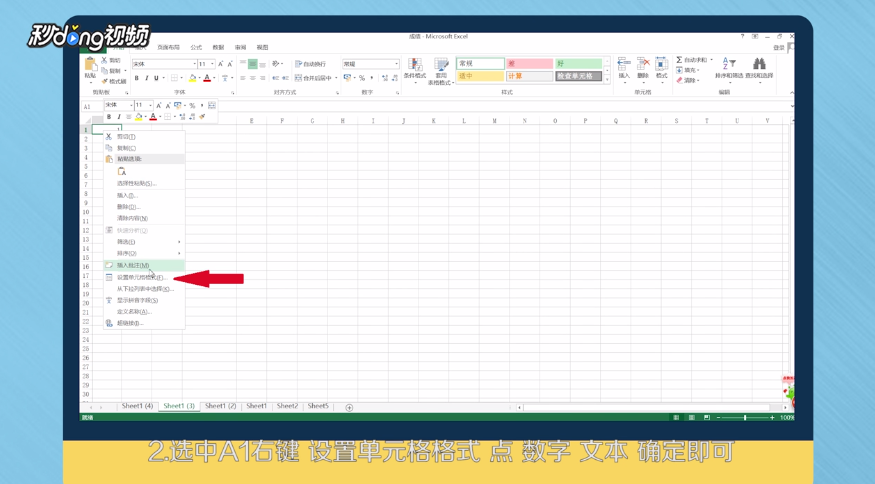Open the 公式 ribbon tab
875x484 pixels.
coord(196,47)
